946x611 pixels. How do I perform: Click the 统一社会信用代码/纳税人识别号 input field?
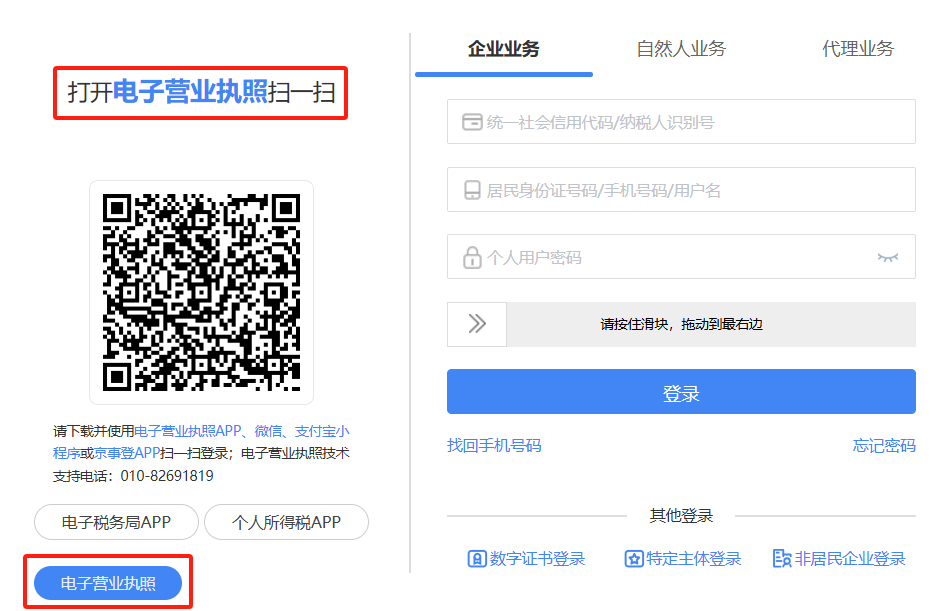pyautogui.click(x=681, y=122)
